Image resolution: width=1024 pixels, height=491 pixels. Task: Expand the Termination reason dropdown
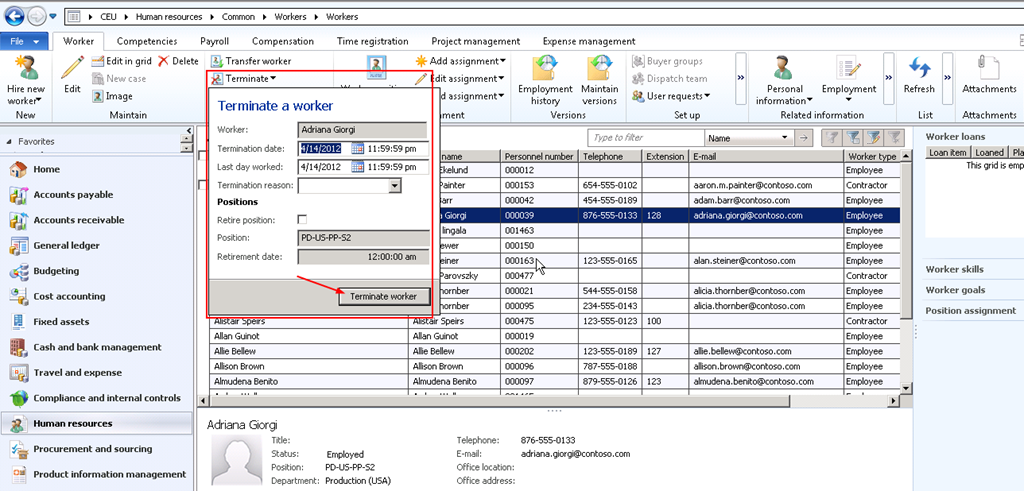coord(394,185)
